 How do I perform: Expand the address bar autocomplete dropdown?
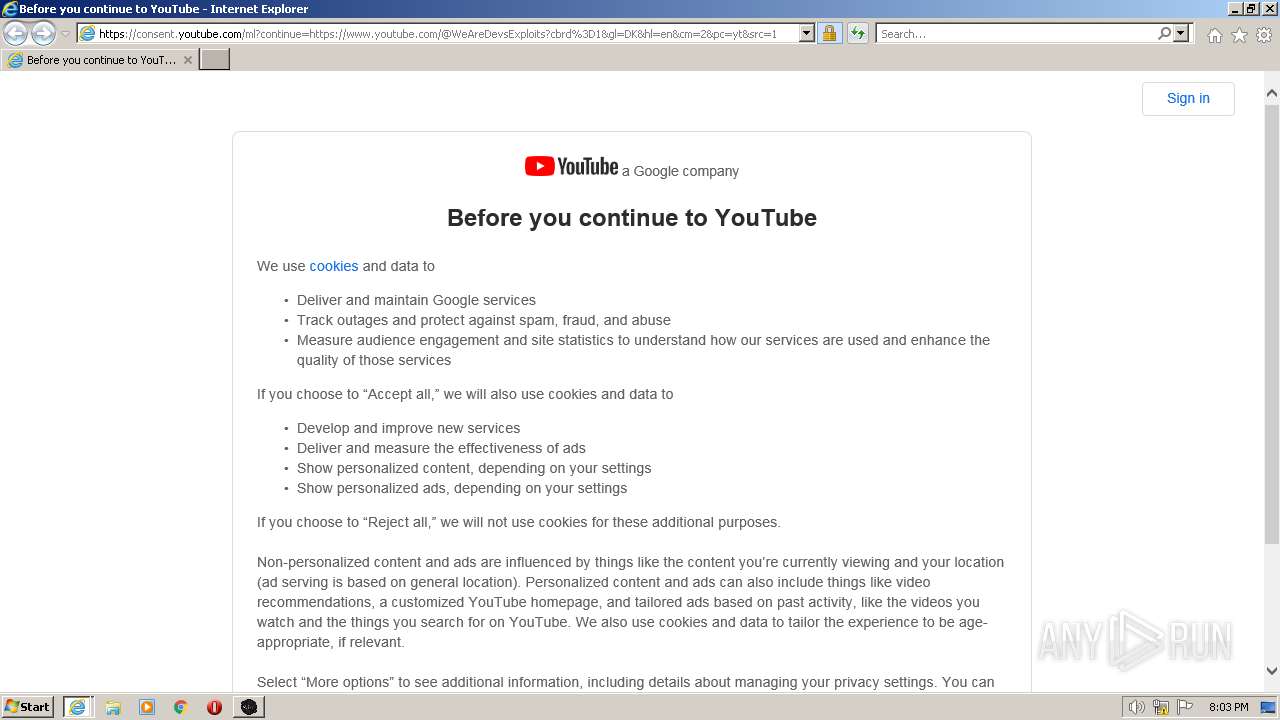tap(807, 33)
